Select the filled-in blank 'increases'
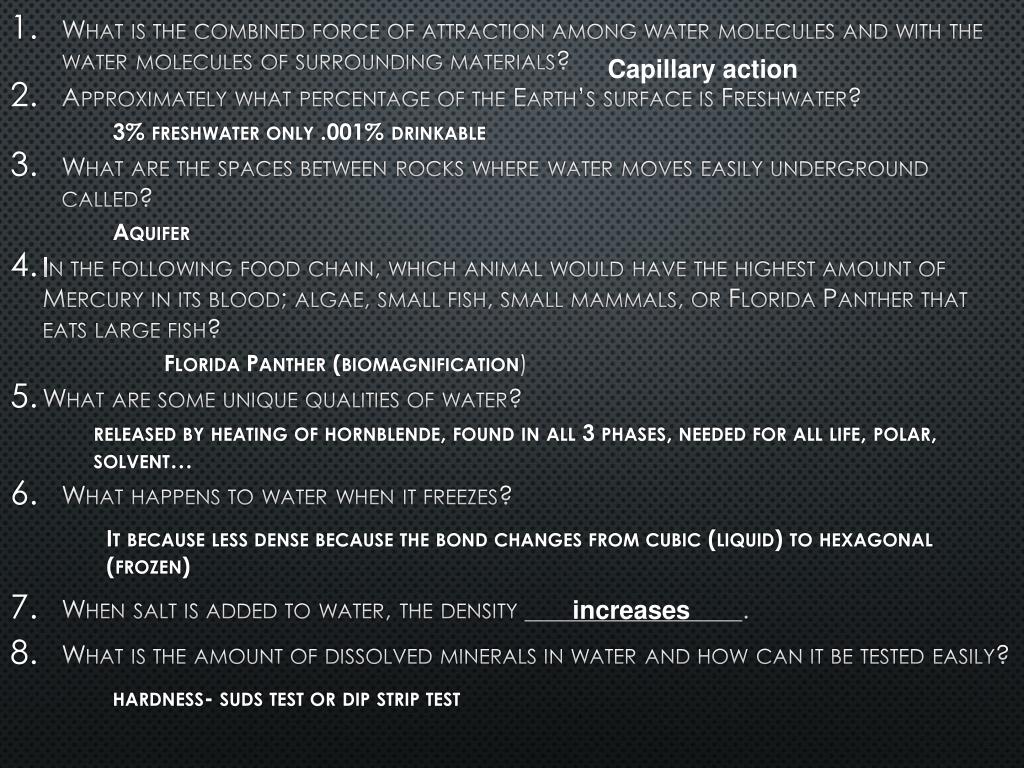This screenshot has width=1024, height=768. (x=631, y=610)
